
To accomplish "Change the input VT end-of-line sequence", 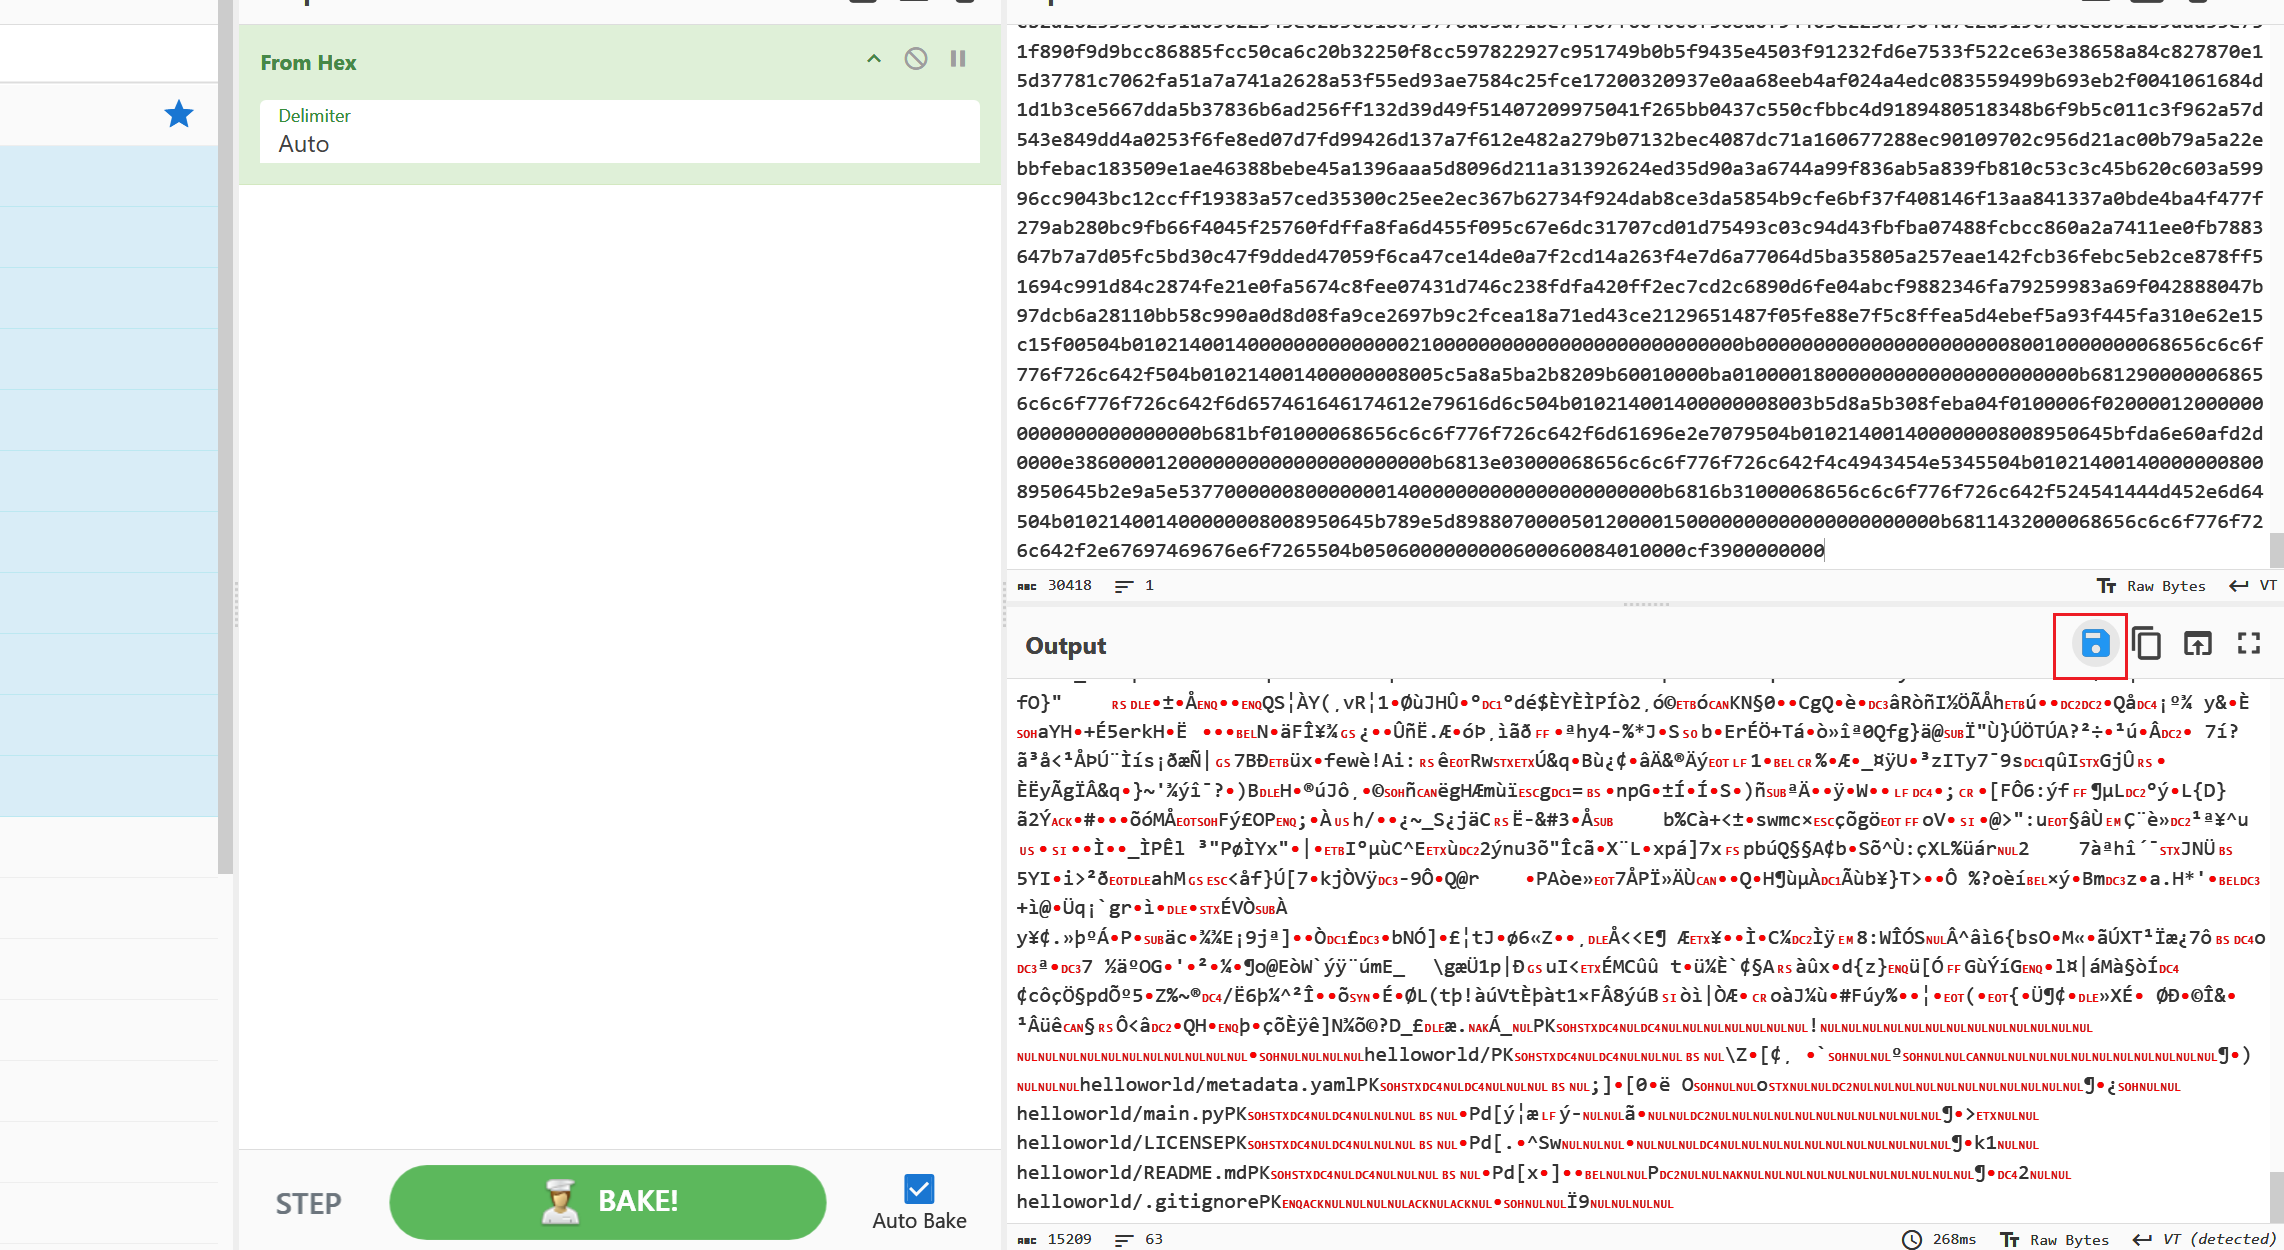I will [2253, 586].
